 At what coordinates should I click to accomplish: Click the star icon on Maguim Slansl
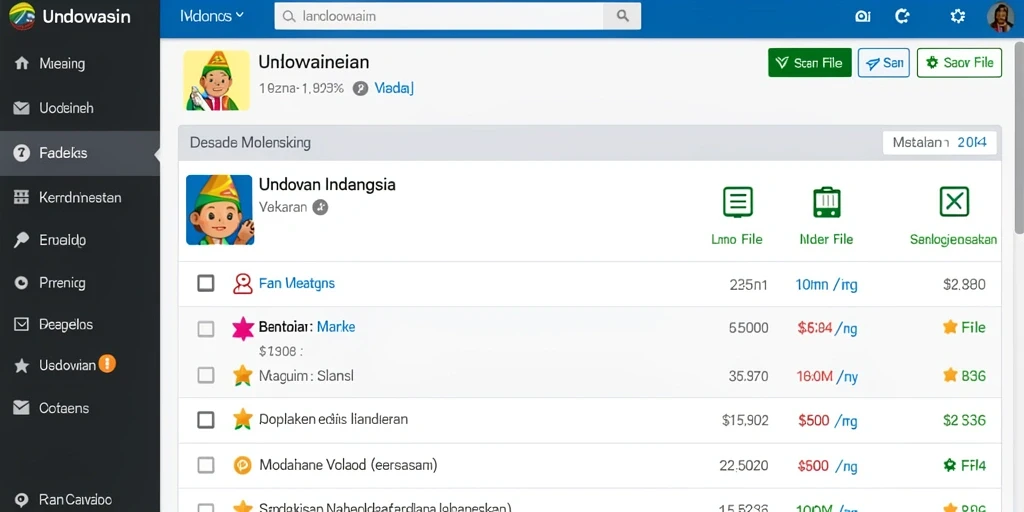(x=243, y=376)
